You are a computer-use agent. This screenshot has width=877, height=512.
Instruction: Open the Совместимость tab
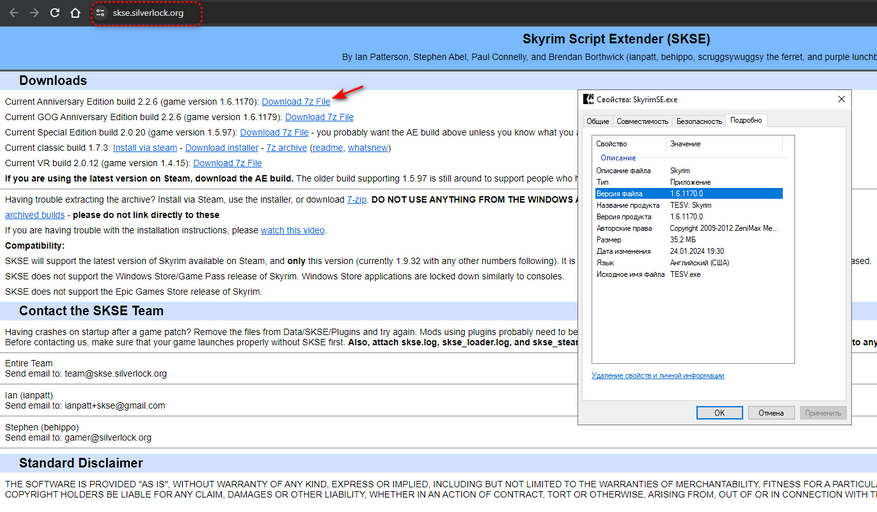pyautogui.click(x=642, y=121)
